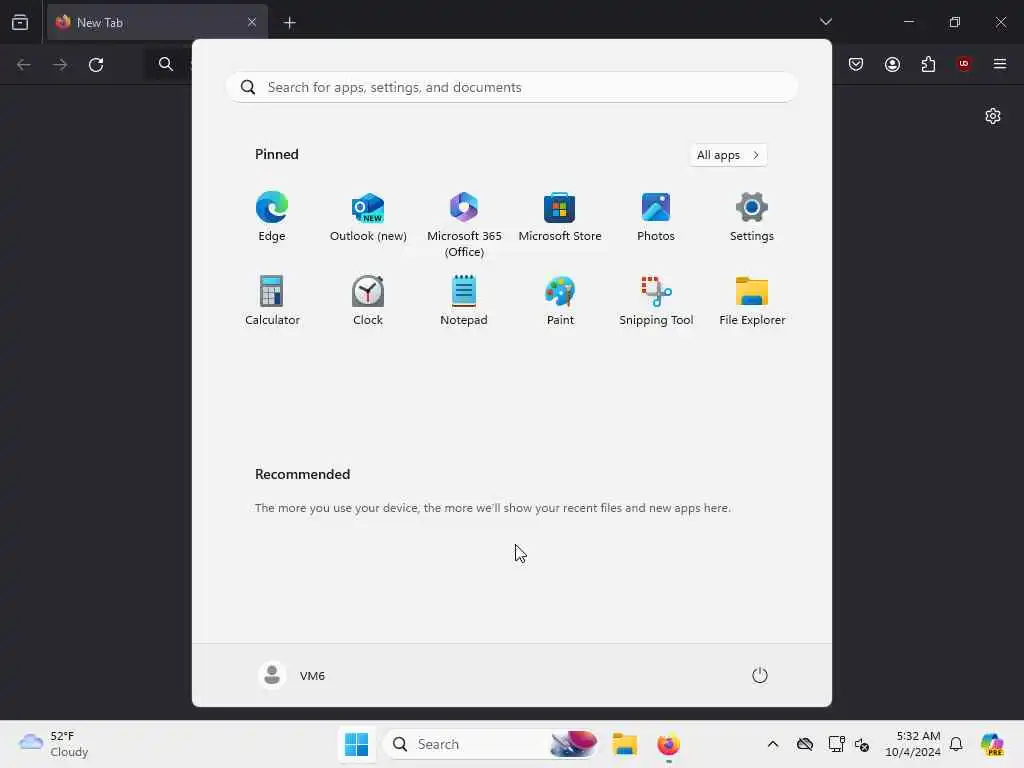Open the network status tray icon

(x=836, y=744)
